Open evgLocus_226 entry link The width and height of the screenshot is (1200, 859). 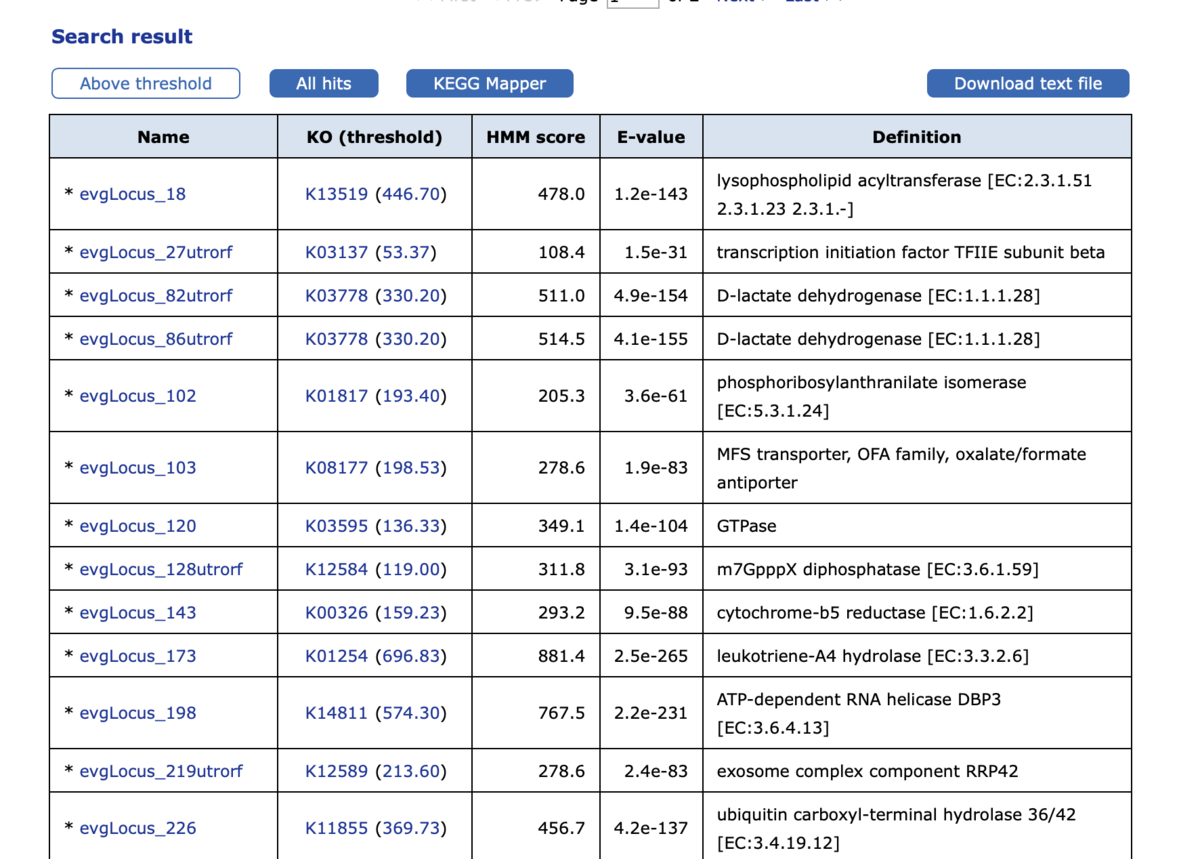click(137, 828)
